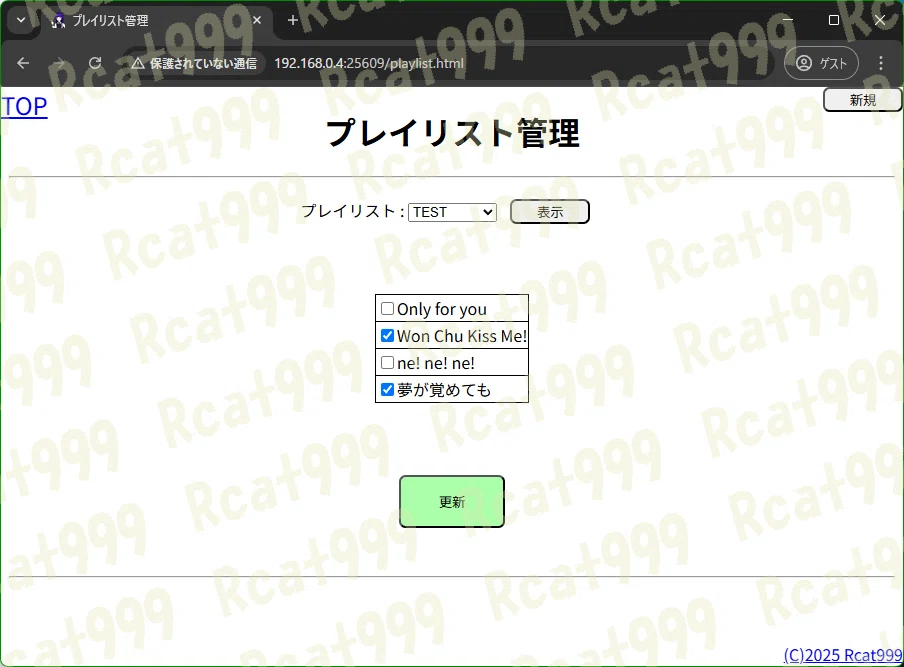Click the プレイリスト管理 heading
Screen dimensions: 904x667
point(453,133)
